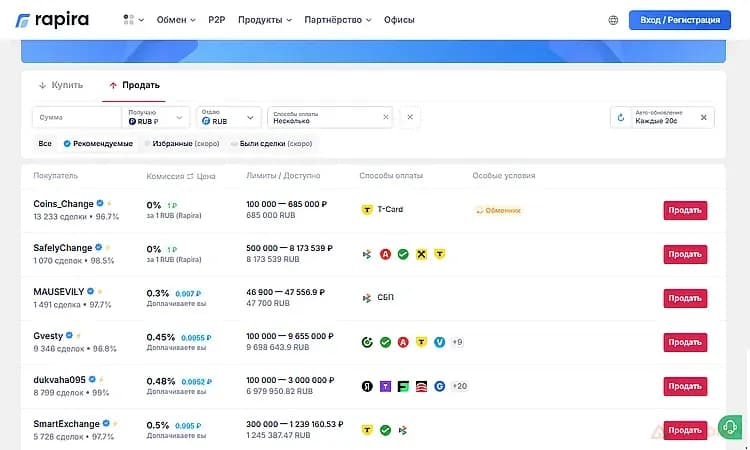Click the auto-refresh circular arrow icon

(620, 117)
